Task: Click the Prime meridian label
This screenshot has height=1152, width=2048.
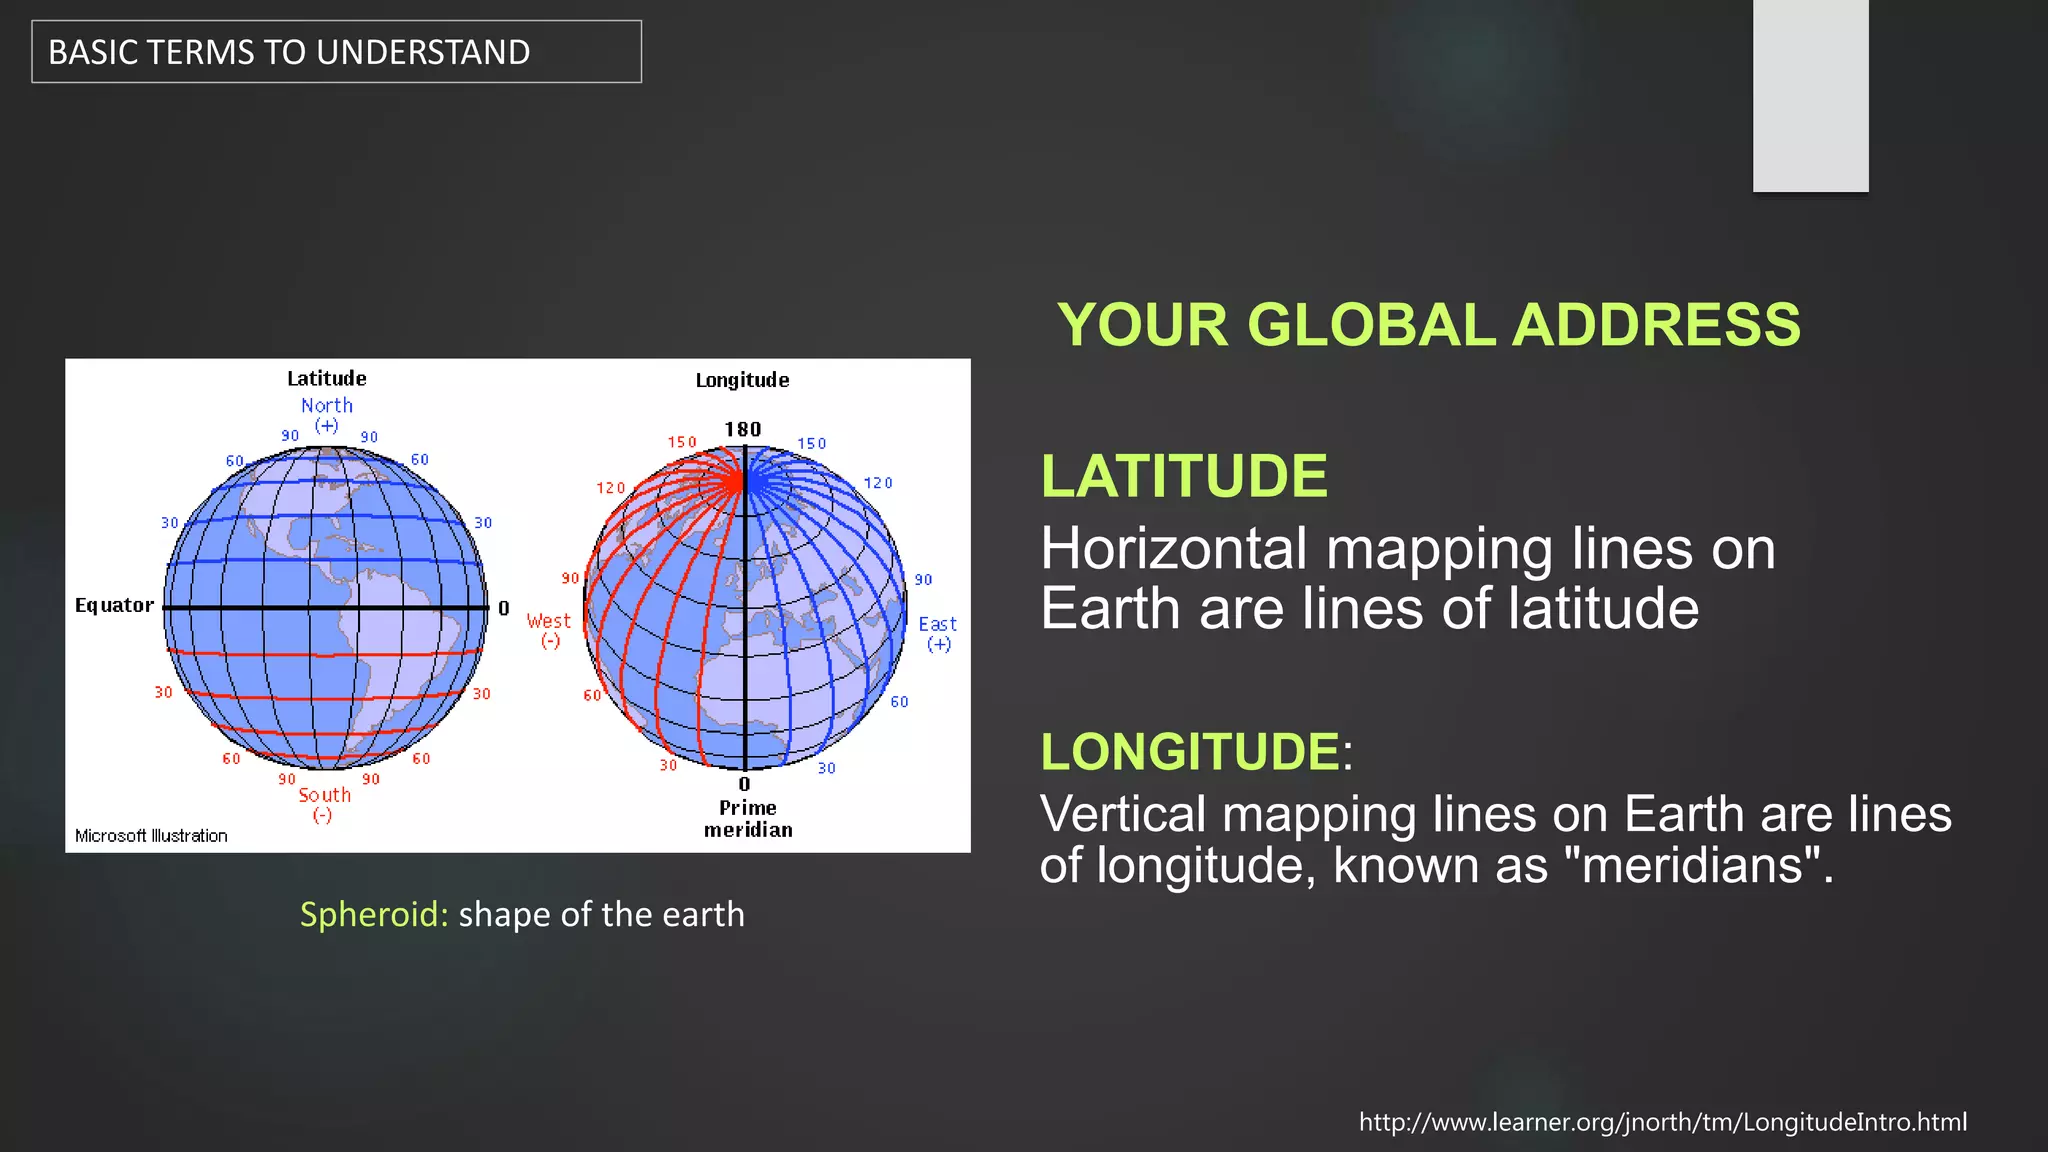Action: click(x=748, y=818)
